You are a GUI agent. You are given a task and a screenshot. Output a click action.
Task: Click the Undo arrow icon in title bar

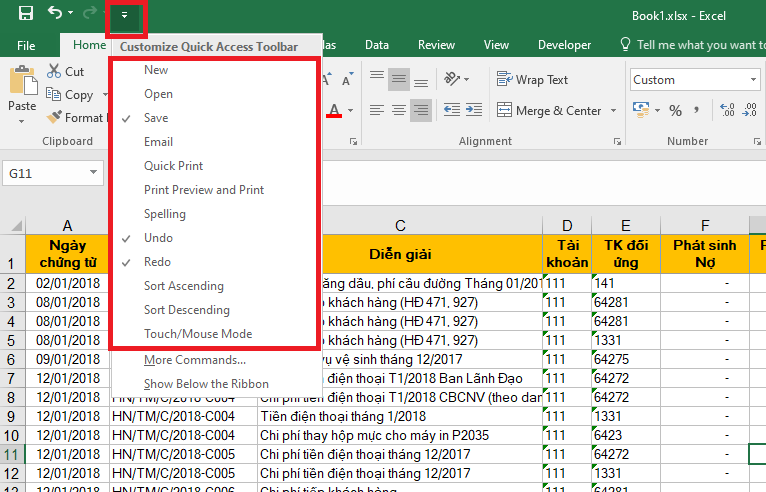(55, 14)
